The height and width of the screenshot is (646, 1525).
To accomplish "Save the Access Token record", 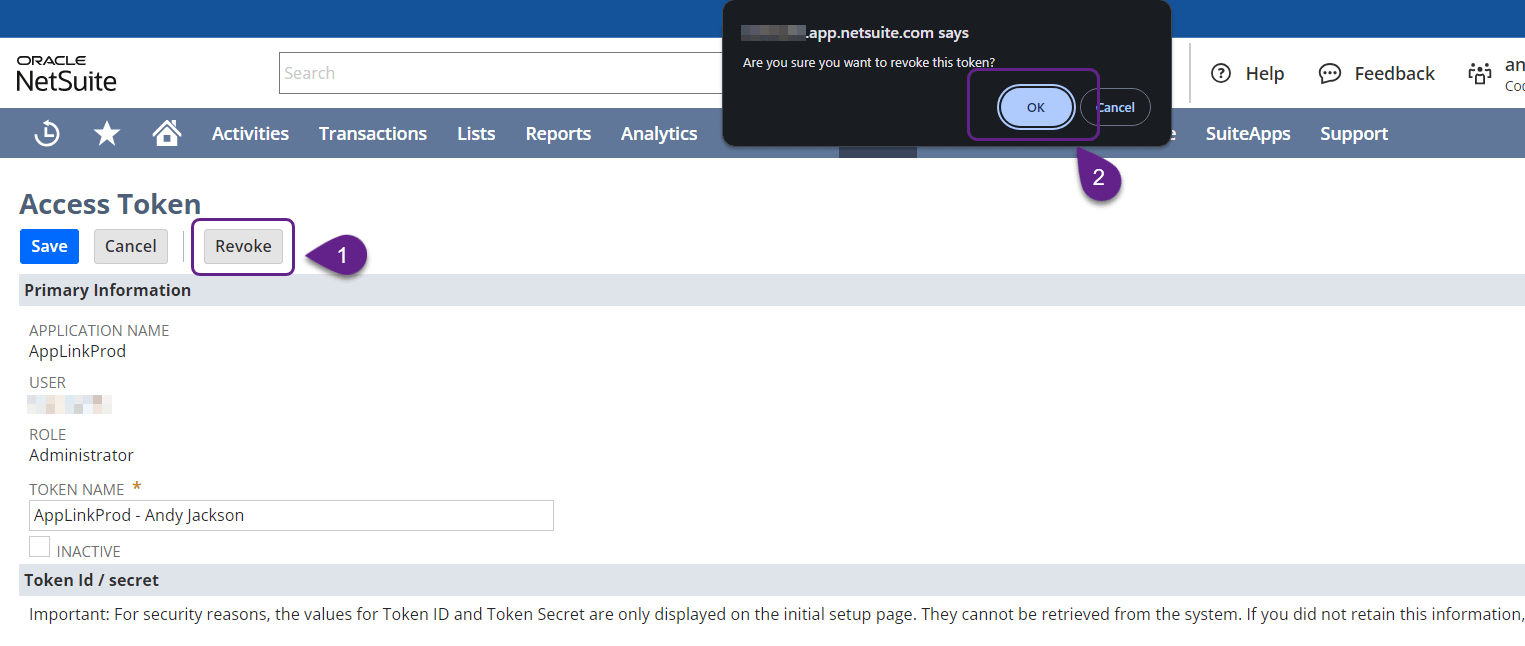I will coord(49,245).
